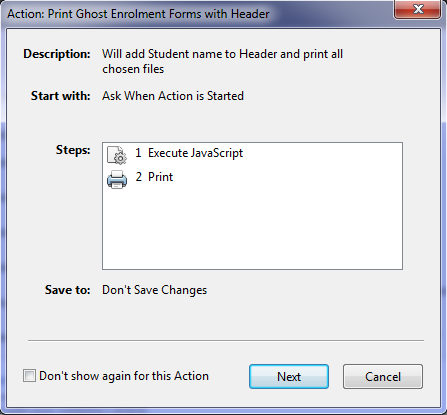Screen dimensions: 447x415
Task: Click the bold 'Steps:' label
Action: [x=73, y=150]
